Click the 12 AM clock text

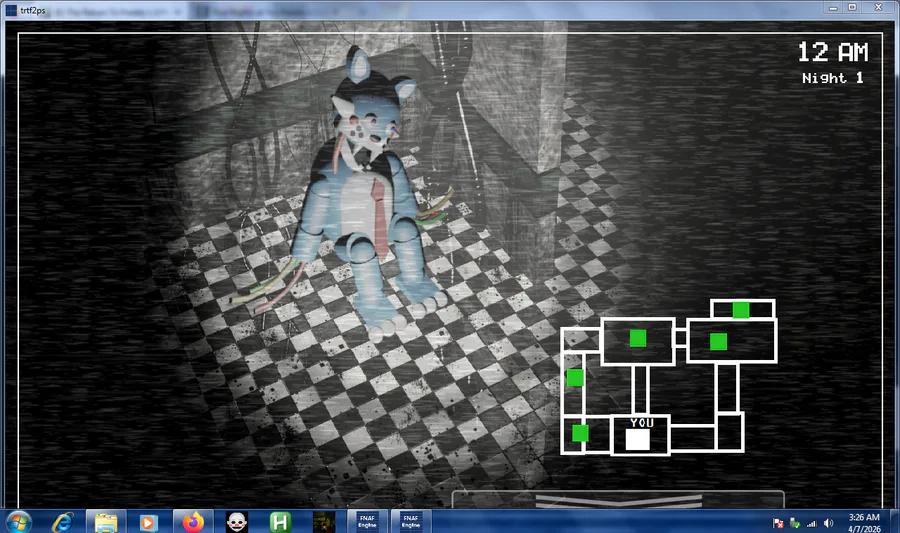click(833, 52)
